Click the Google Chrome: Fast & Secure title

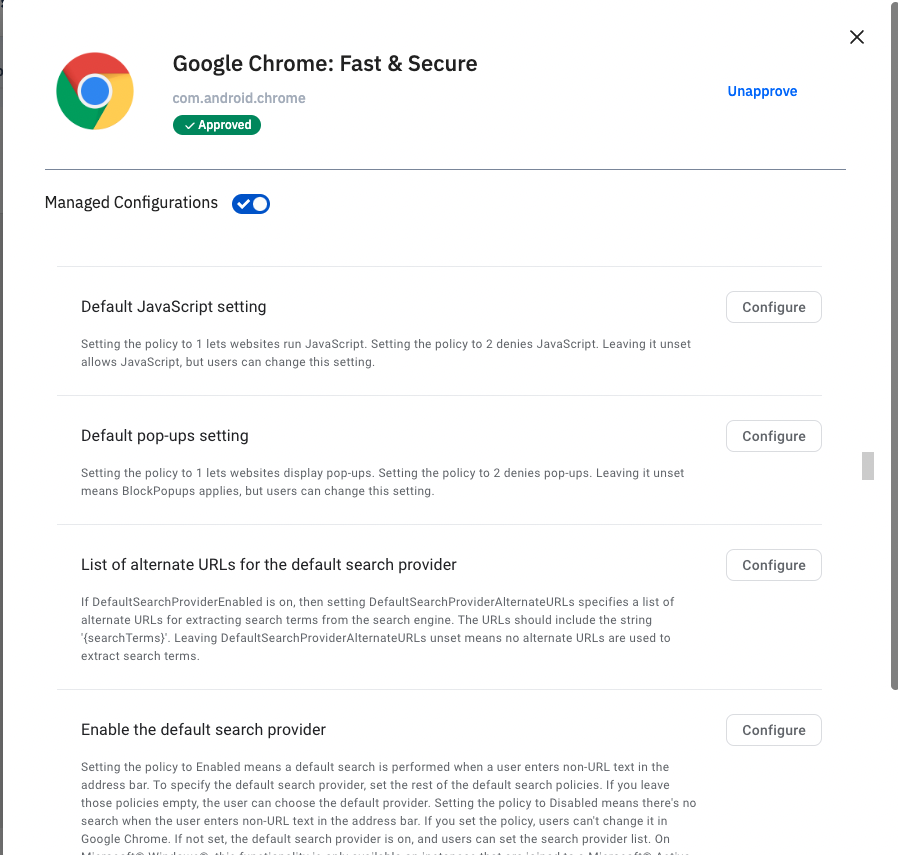(x=325, y=64)
